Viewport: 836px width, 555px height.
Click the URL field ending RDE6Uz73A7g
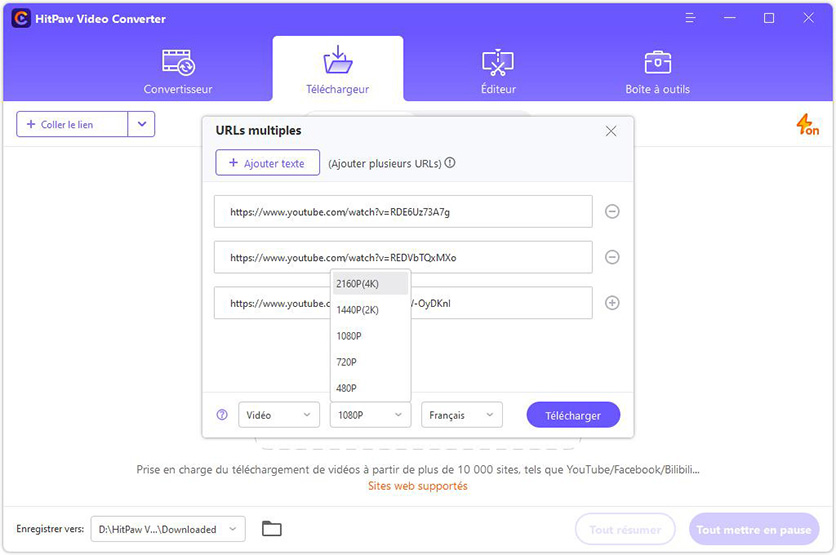[x=403, y=212]
